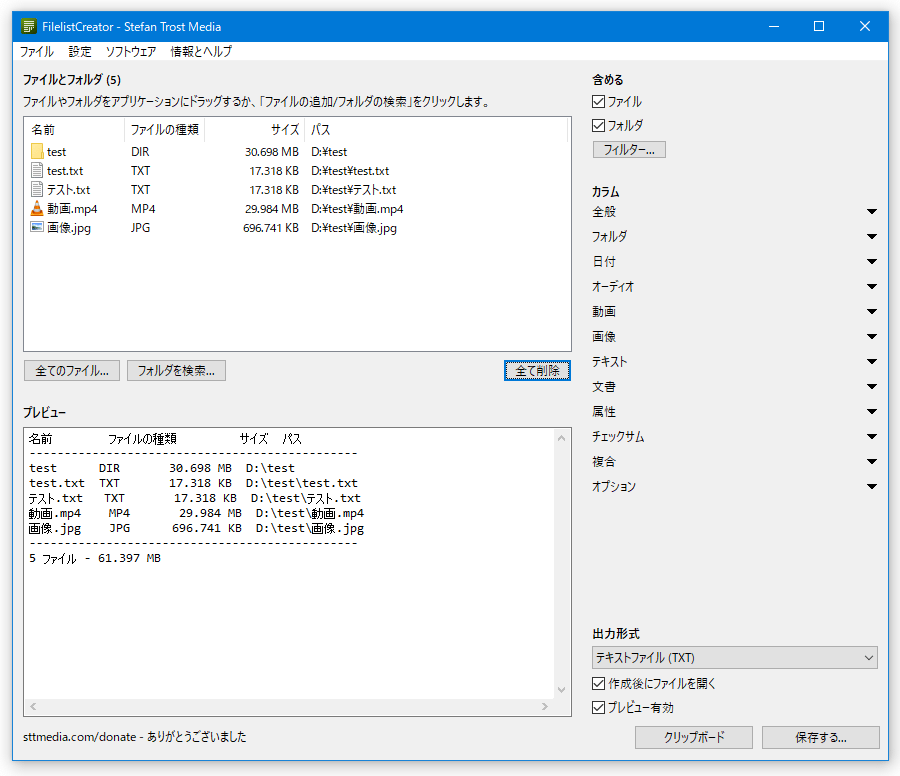The image size is (900, 776).
Task: Expand the フォルダ column section
Action: tap(872, 236)
